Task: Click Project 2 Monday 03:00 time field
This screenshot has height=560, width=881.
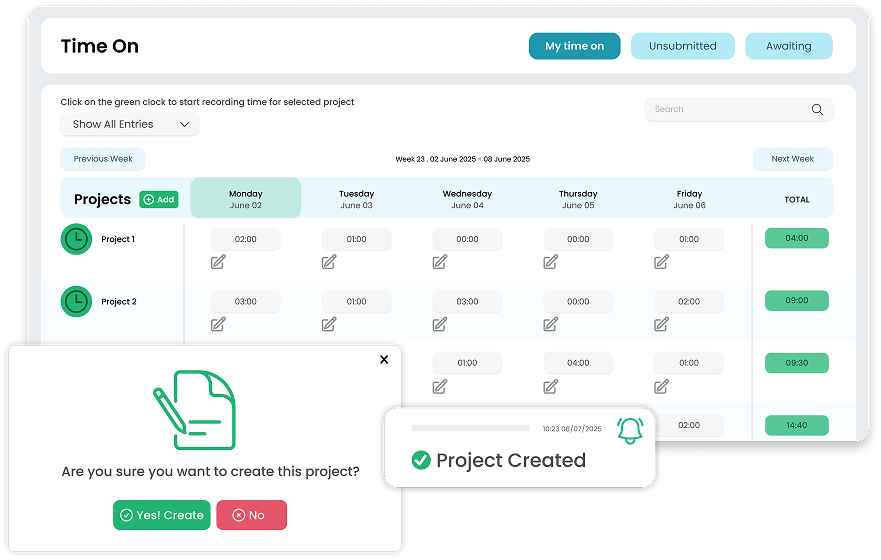Action: click(246, 302)
